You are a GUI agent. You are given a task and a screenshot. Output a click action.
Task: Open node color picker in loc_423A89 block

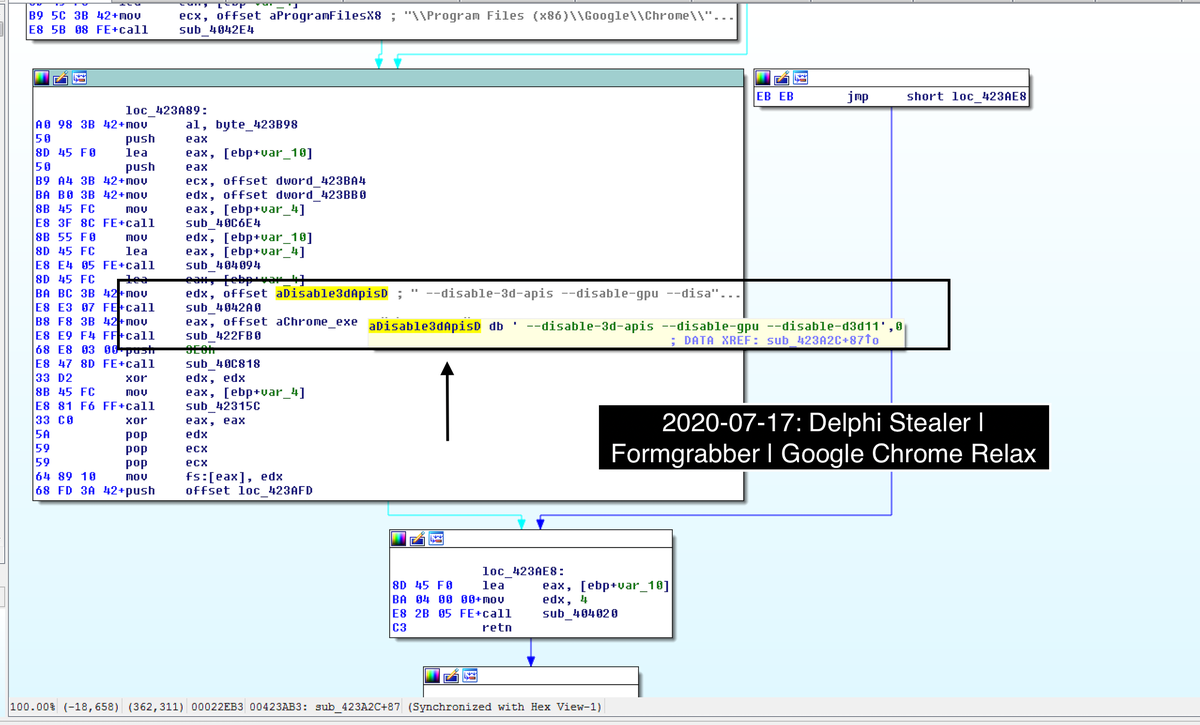41,78
